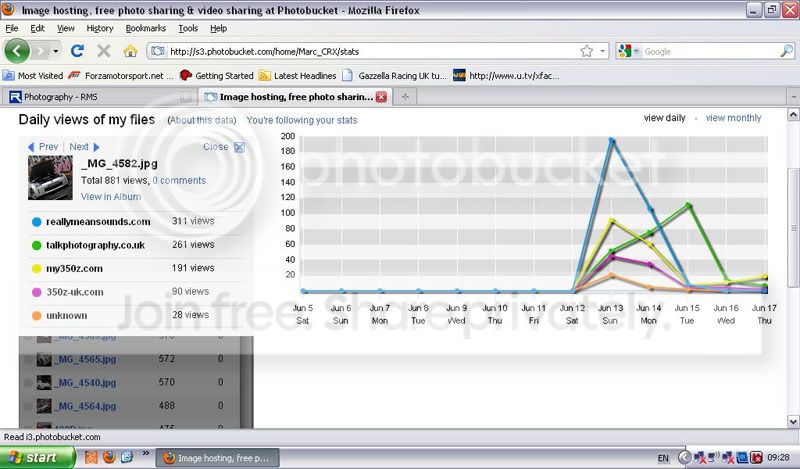Image resolution: width=800 pixels, height=469 pixels.
Task: Open the View in Album link
Action: click(110, 197)
